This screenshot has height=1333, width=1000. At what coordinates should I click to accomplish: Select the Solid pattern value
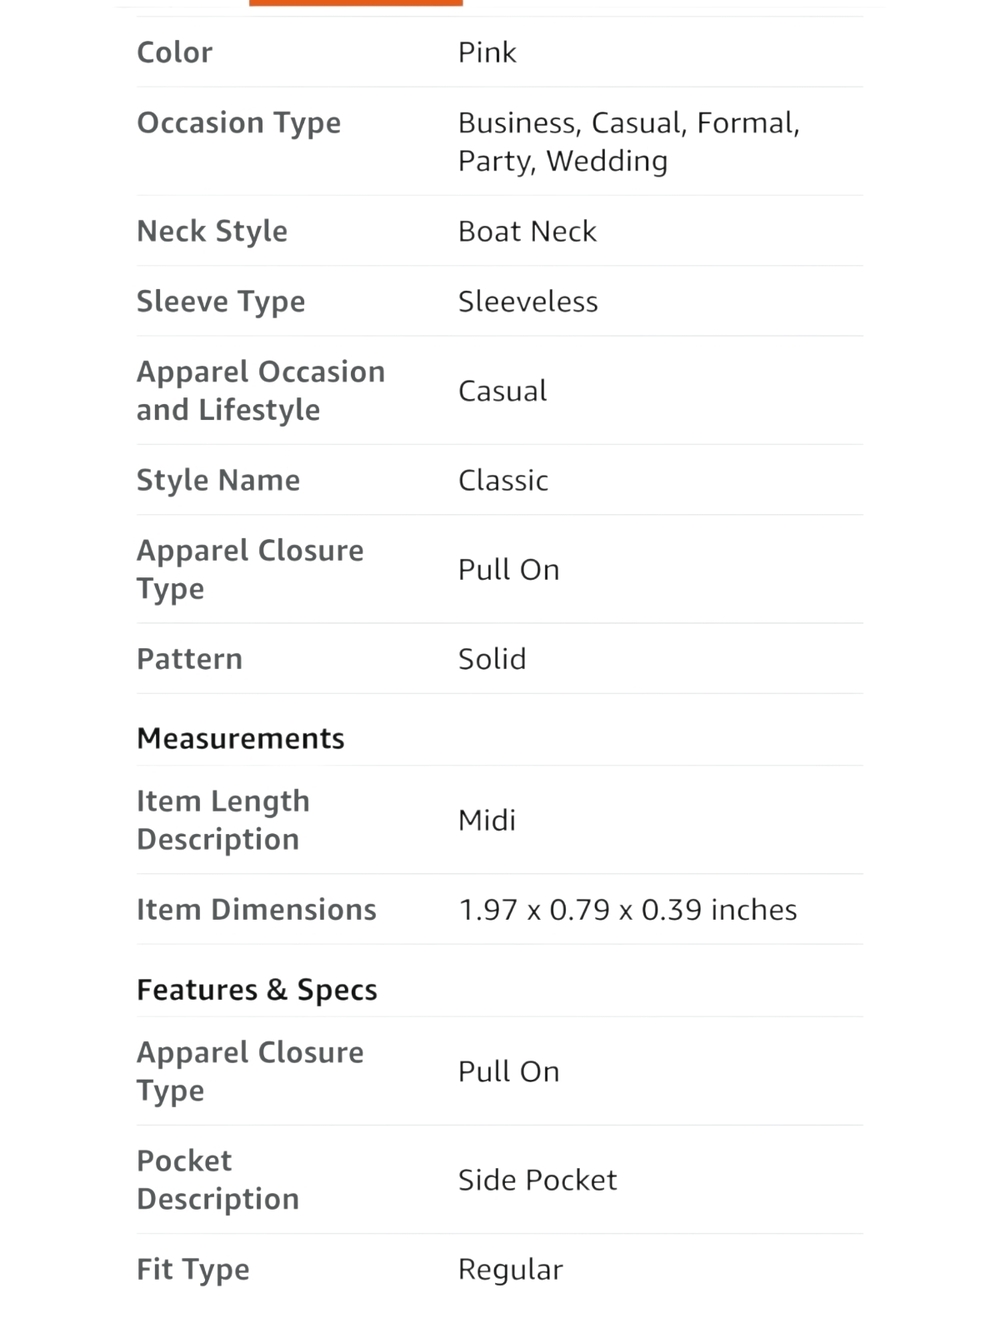point(492,659)
